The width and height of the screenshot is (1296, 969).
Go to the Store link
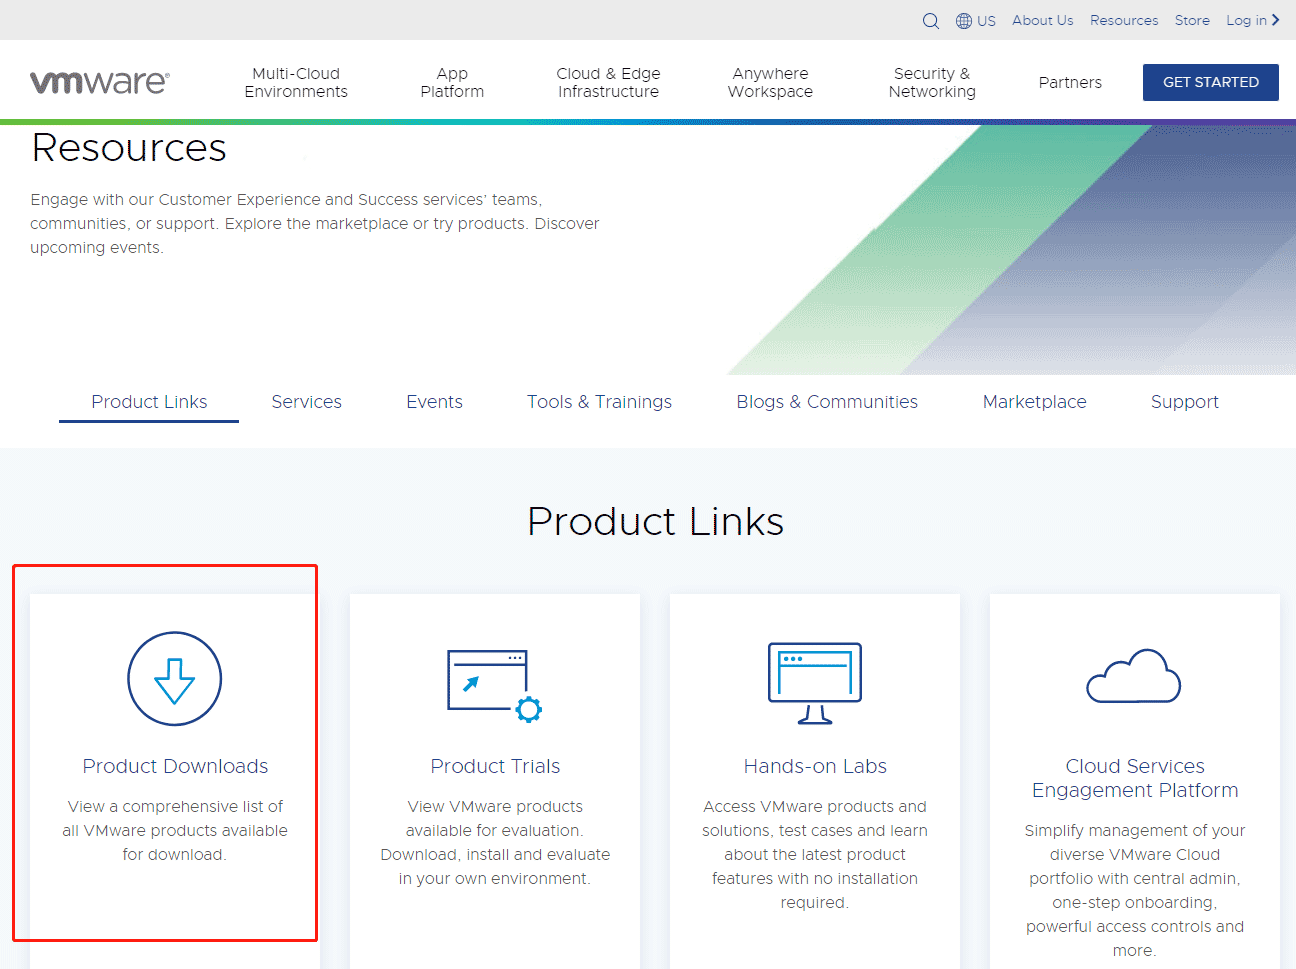(x=1192, y=20)
